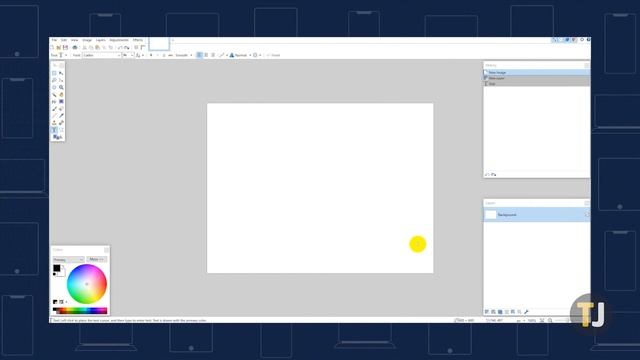Click the Undo arrow in the toolbar
640x360 pixels.
click(x=120, y=47)
